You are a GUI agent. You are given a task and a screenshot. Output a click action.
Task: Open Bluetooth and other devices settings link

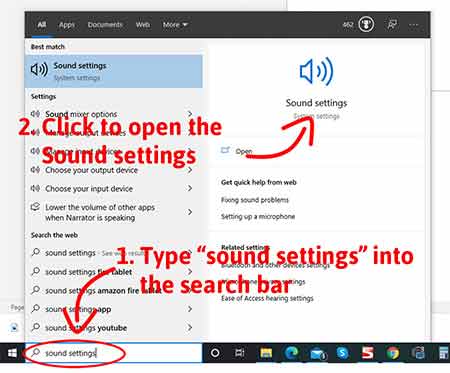pos(275,266)
